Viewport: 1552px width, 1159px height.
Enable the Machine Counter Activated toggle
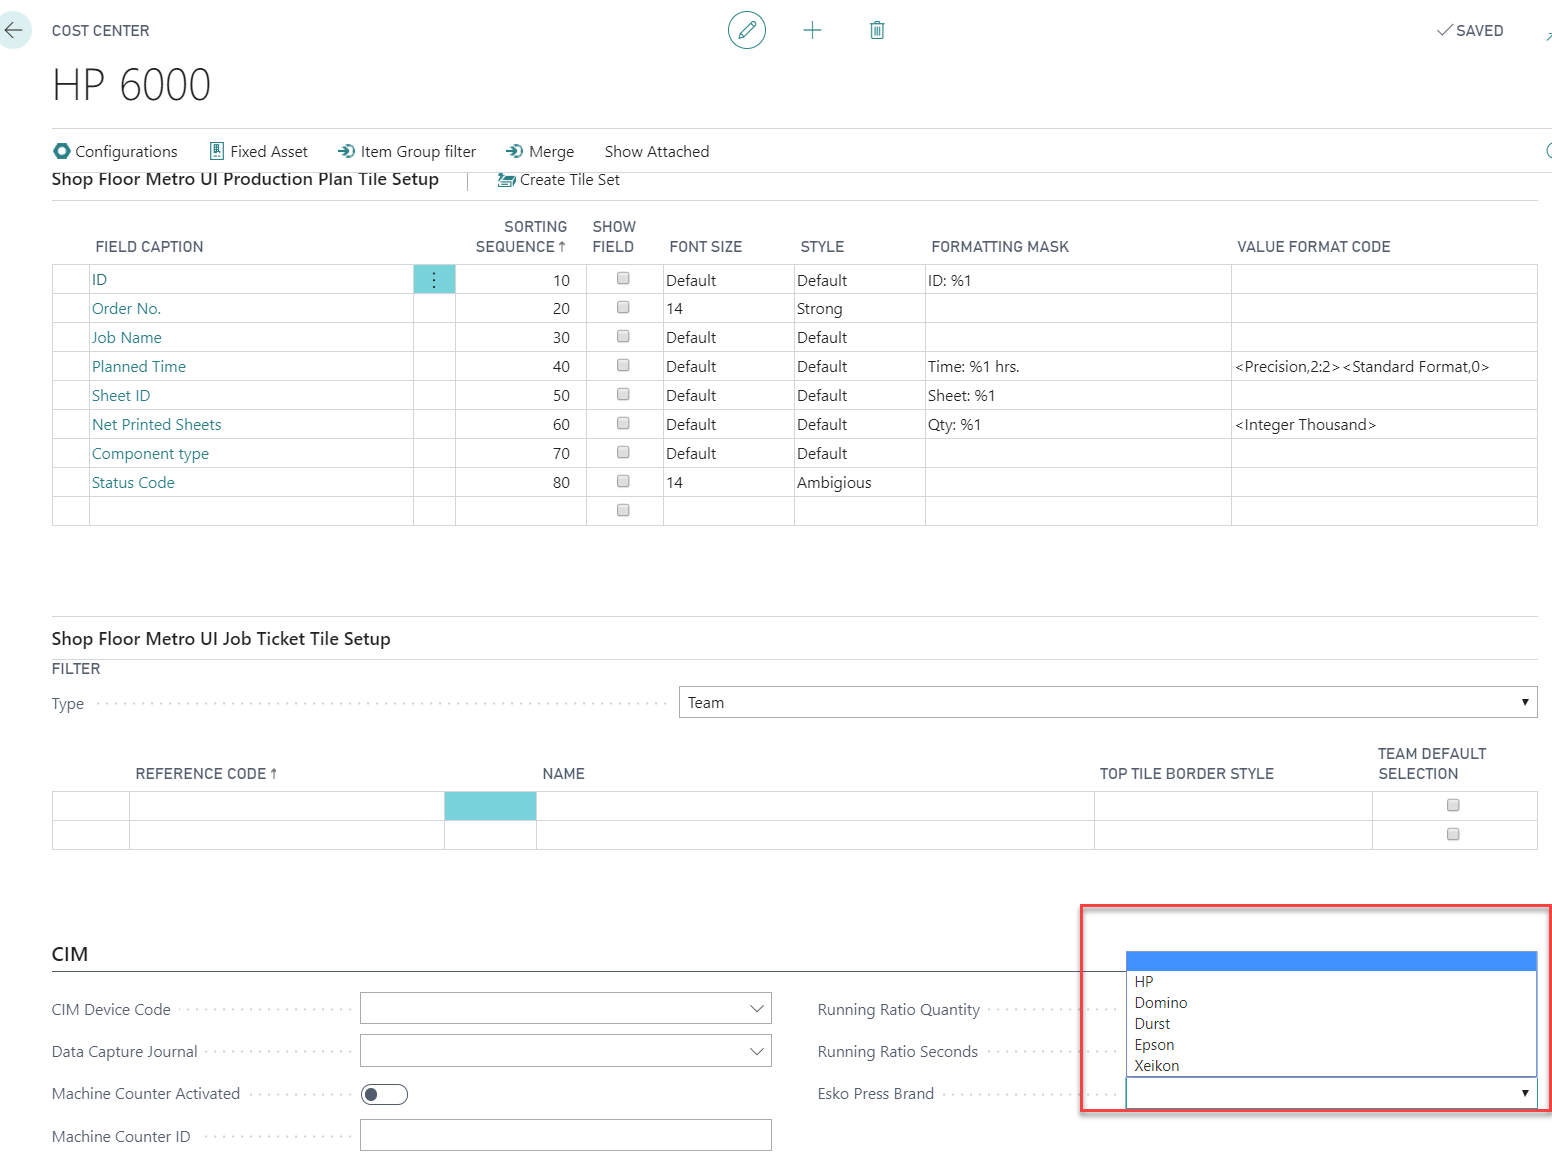(384, 1094)
